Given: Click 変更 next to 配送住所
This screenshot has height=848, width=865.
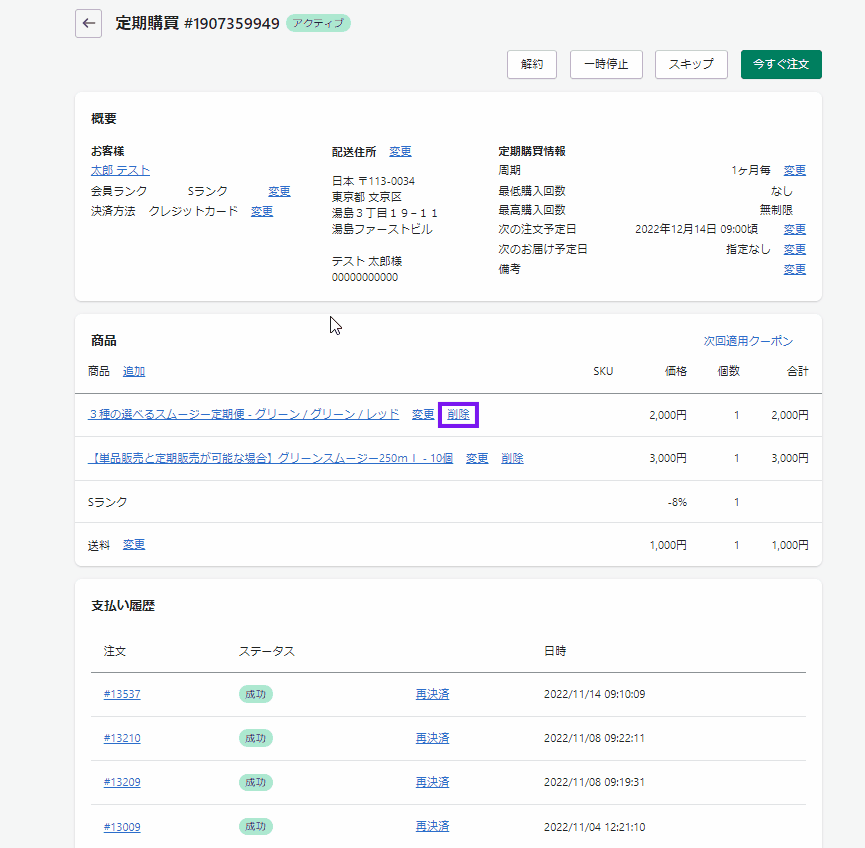Looking at the screenshot, I should click(x=400, y=152).
